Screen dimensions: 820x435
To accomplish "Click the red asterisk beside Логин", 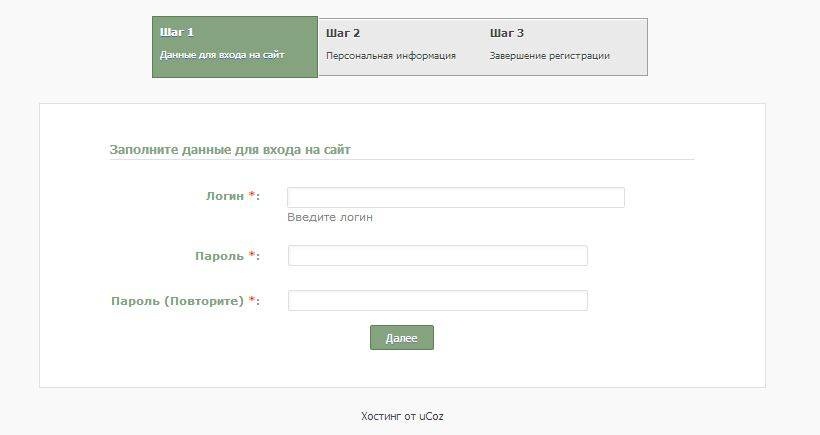I will 252,195.
